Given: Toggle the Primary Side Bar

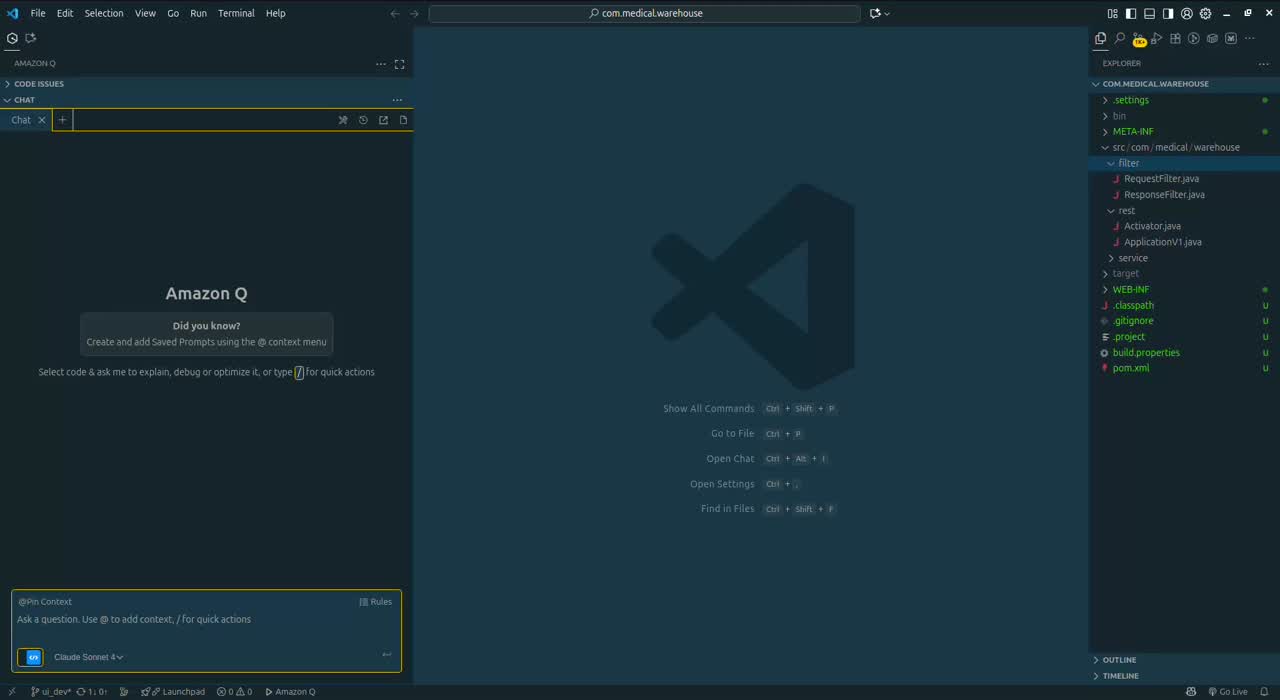Looking at the screenshot, I should point(1131,13).
